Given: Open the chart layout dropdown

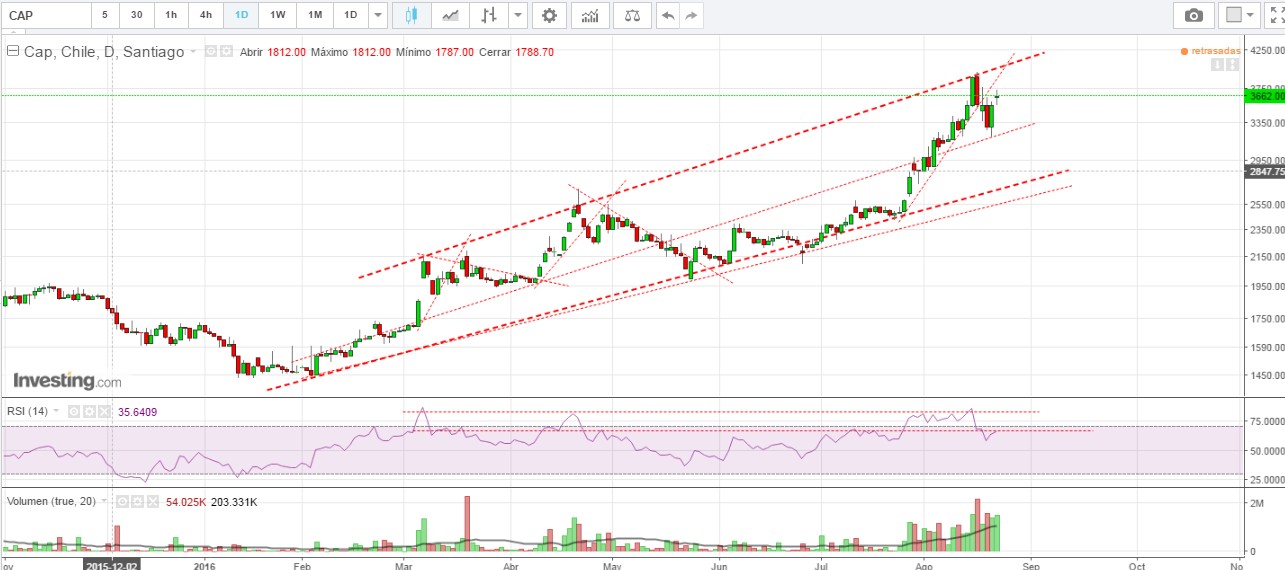Looking at the screenshot, I should (x=1241, y=15).
